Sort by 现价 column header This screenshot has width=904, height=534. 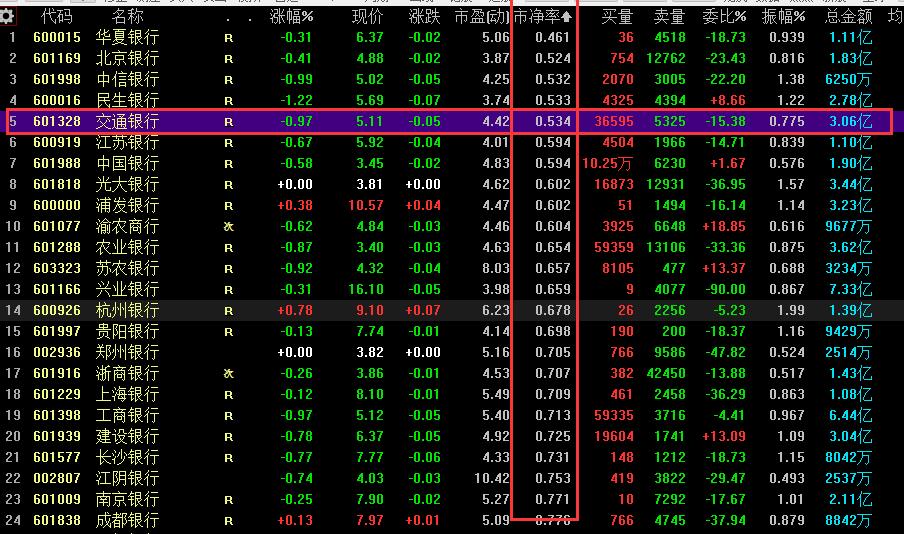[x=367, y=16]
